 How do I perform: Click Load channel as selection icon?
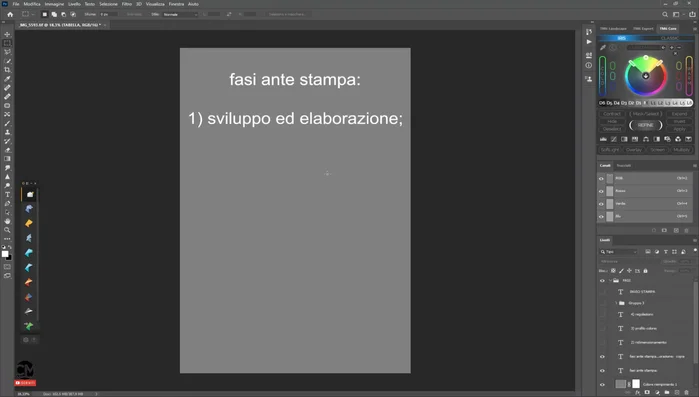tap(654, 230)
